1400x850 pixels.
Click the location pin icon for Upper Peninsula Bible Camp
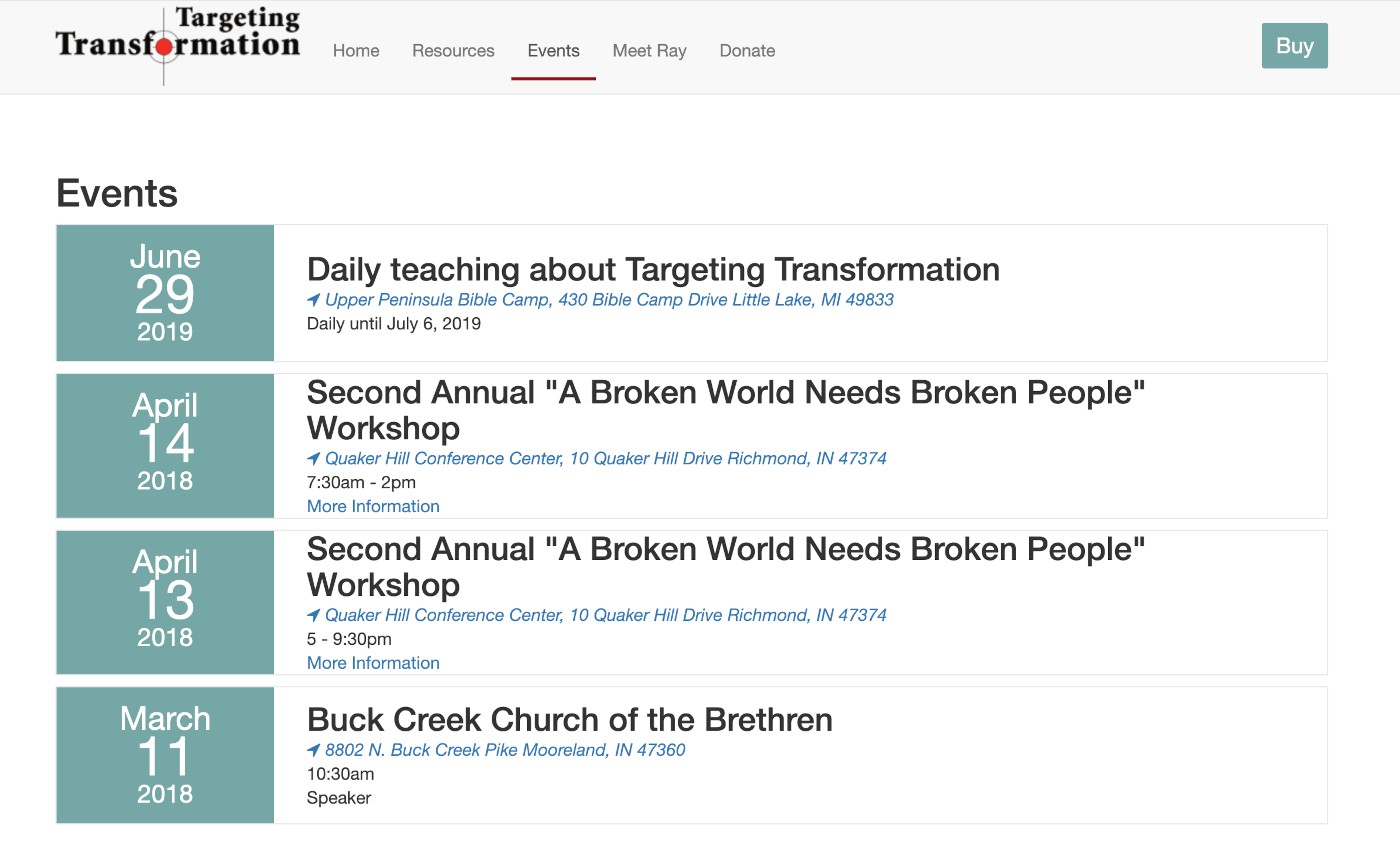click(x=313, y=299)
